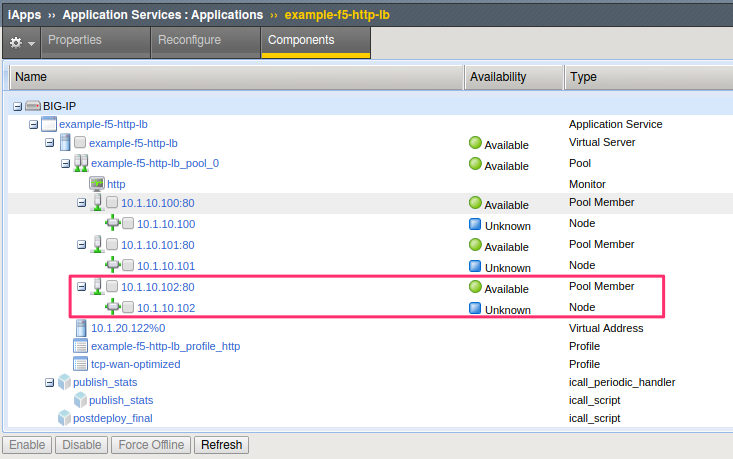Click the BIG-IP device icon
The height and width of the screenshot is (459, 733).
[x=33, y=106]
